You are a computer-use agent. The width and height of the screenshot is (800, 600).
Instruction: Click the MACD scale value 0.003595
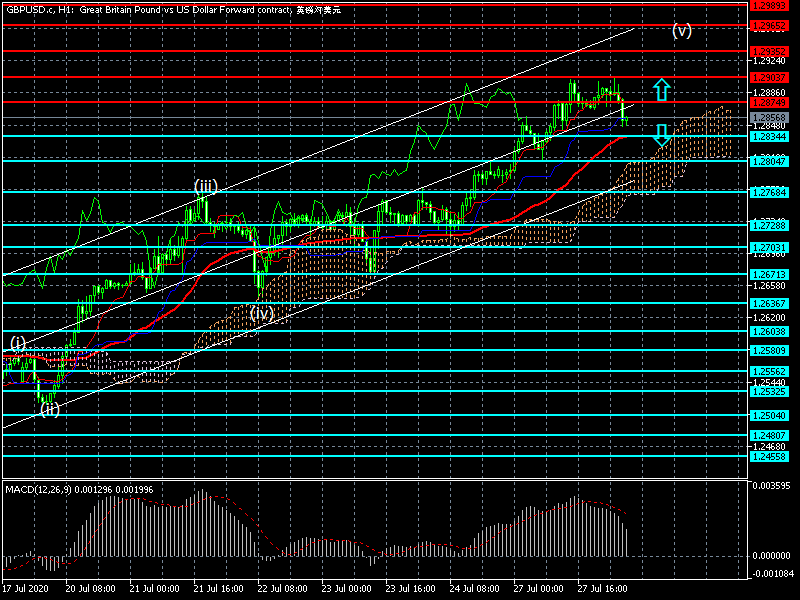(771, 485)
